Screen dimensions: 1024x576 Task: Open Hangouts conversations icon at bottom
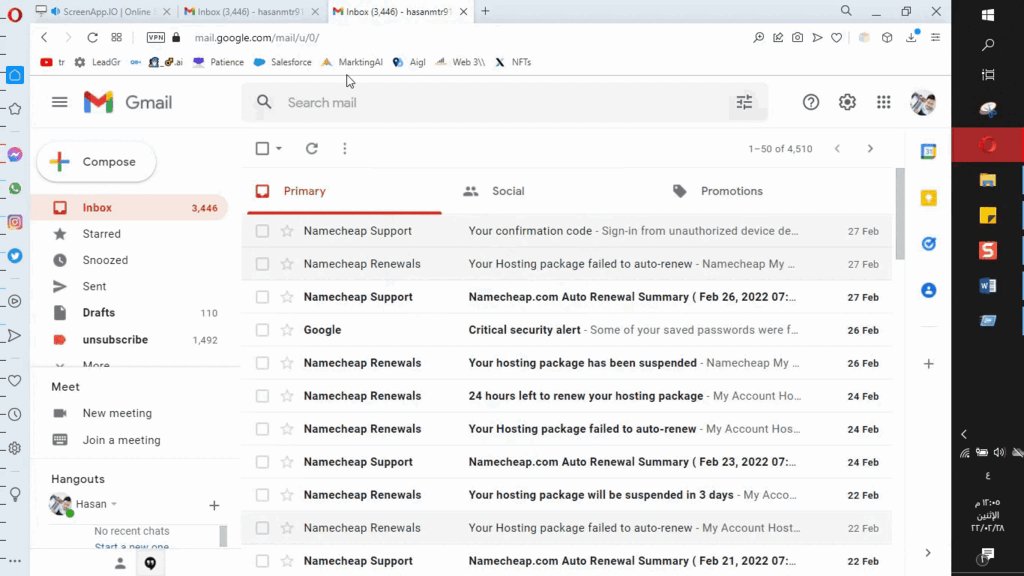click(x=150, y=563)
